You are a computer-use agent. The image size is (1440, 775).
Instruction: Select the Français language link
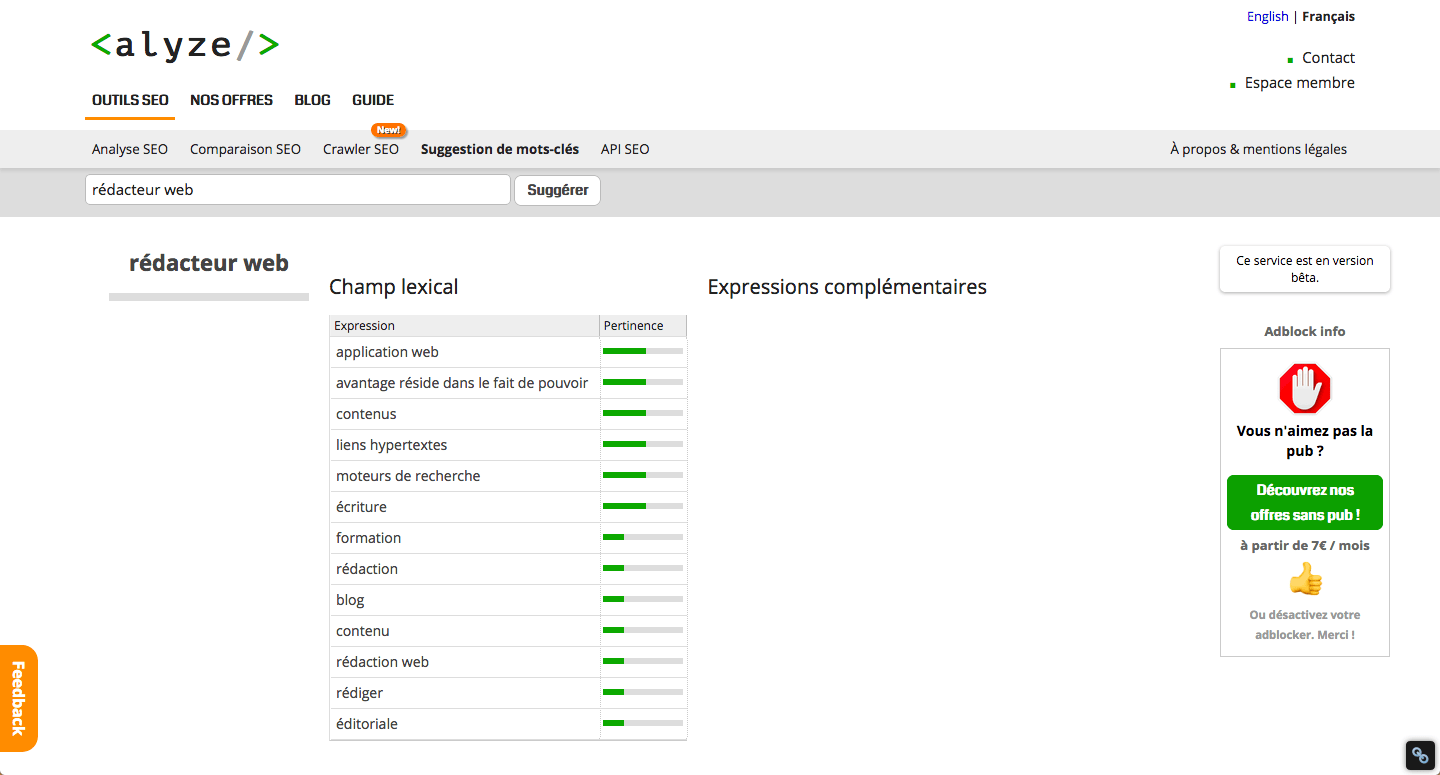(1328, 16)
